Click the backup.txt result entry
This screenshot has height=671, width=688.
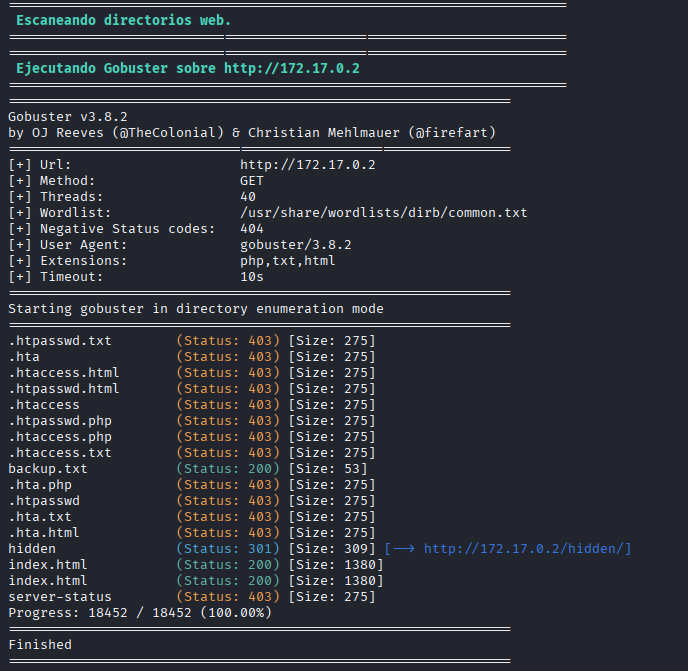[x=47, y=469]
